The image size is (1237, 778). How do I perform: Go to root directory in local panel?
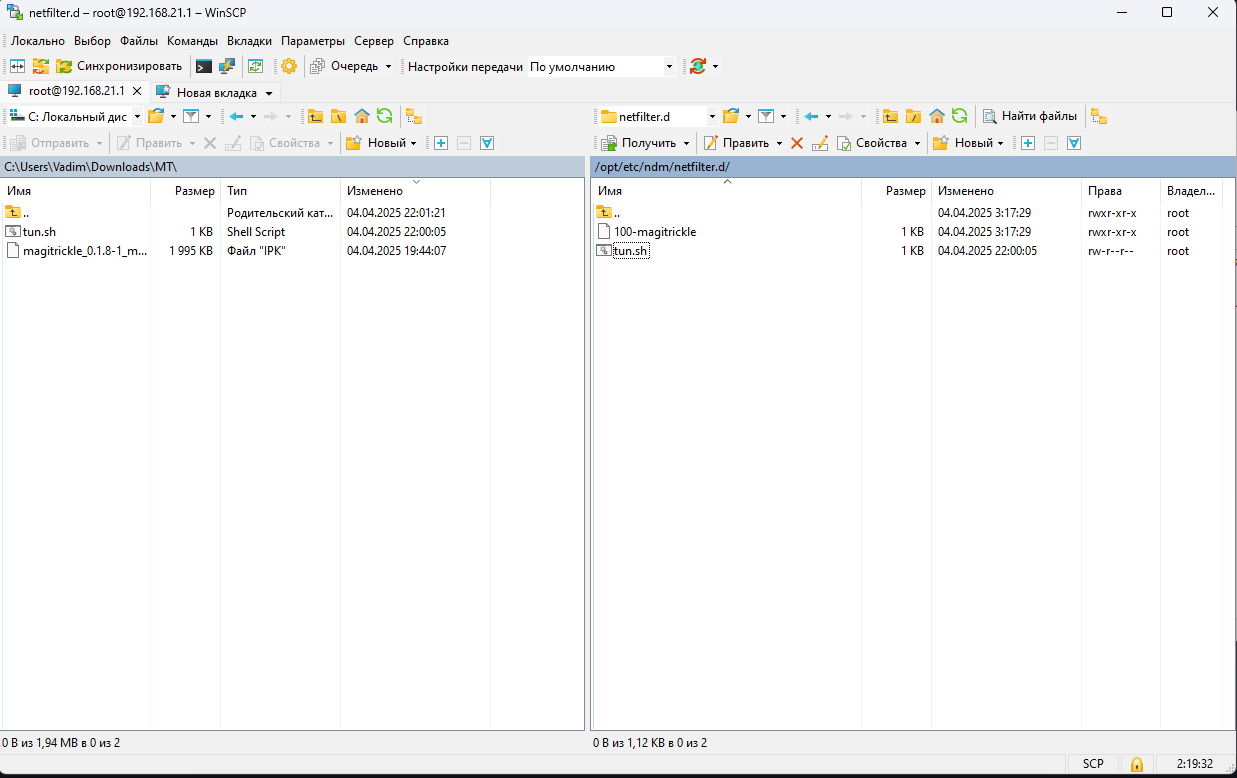(338, 116)
